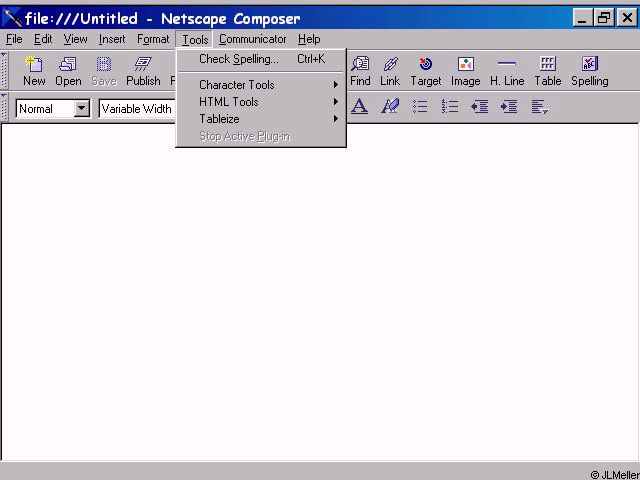The image size is (640, 480).
Task: Insert a picture using the Image icon
Action: [465, 71]
